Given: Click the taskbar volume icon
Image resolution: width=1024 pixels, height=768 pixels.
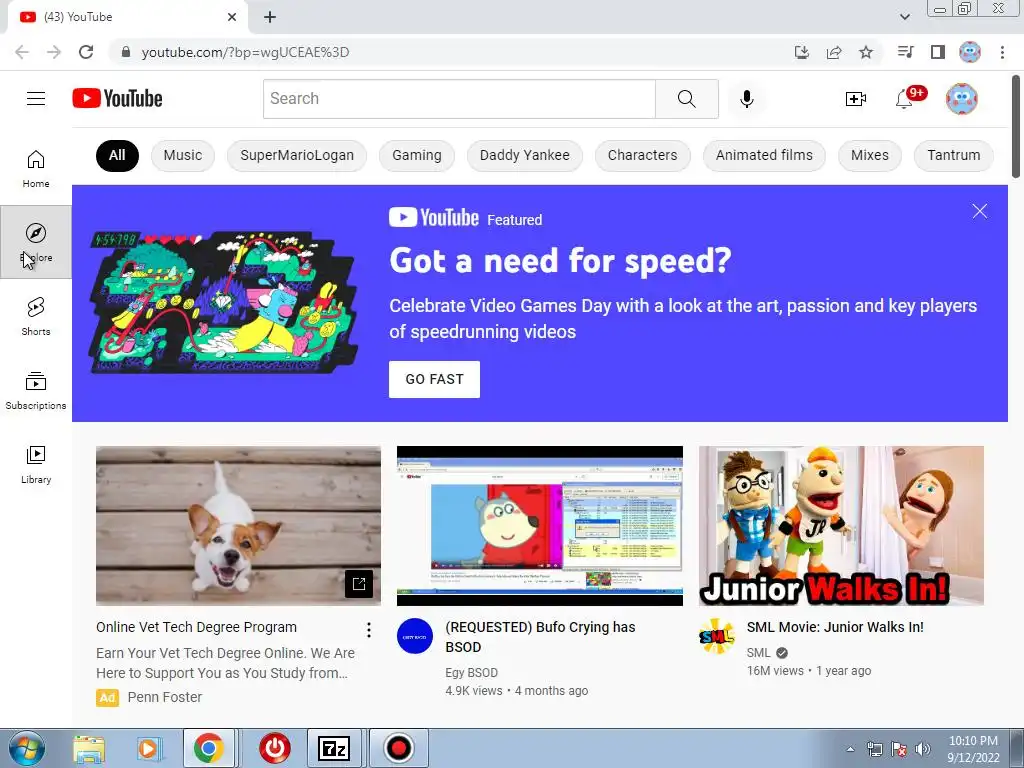Looking at the screenshot, I should coord(923,749).
